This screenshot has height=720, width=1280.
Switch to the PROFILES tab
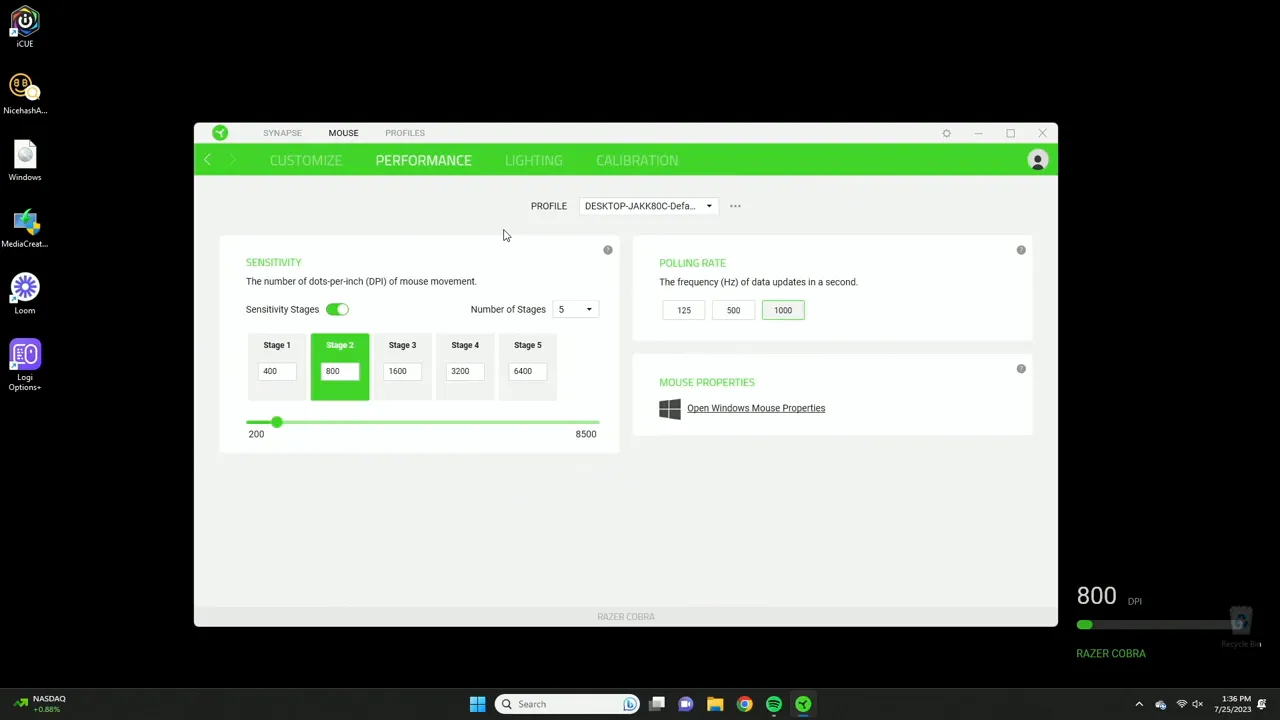(x=404, y=132)
